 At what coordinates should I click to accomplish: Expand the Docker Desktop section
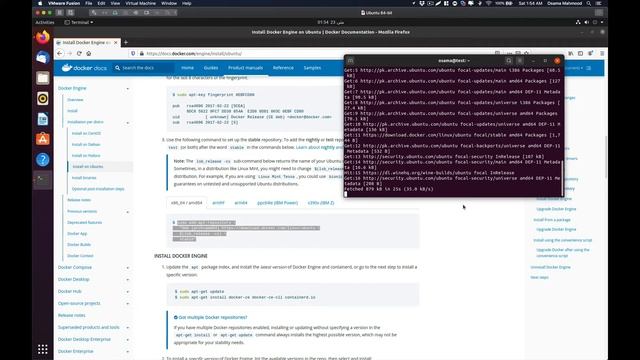(x=127, y=280)
